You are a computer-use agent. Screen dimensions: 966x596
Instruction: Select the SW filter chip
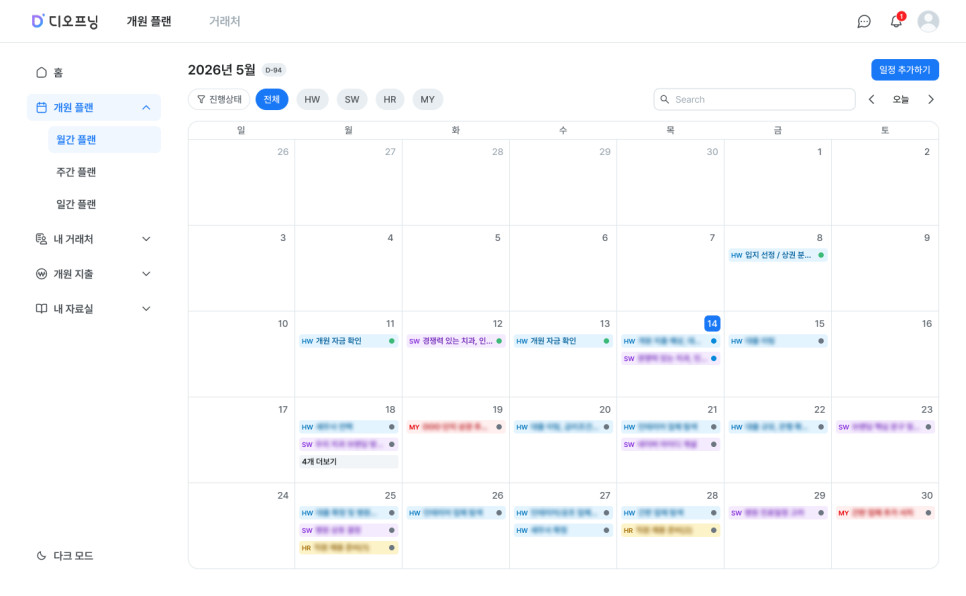click(352, 99)
